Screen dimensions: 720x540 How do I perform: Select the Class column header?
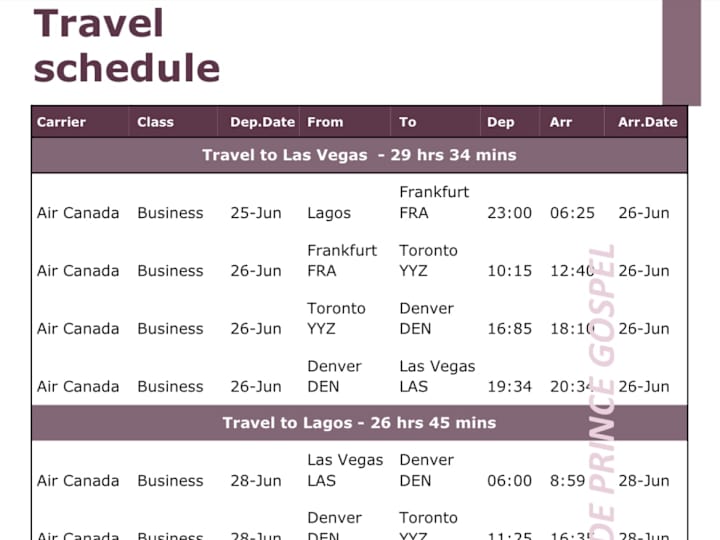click(x=155, y=122)
